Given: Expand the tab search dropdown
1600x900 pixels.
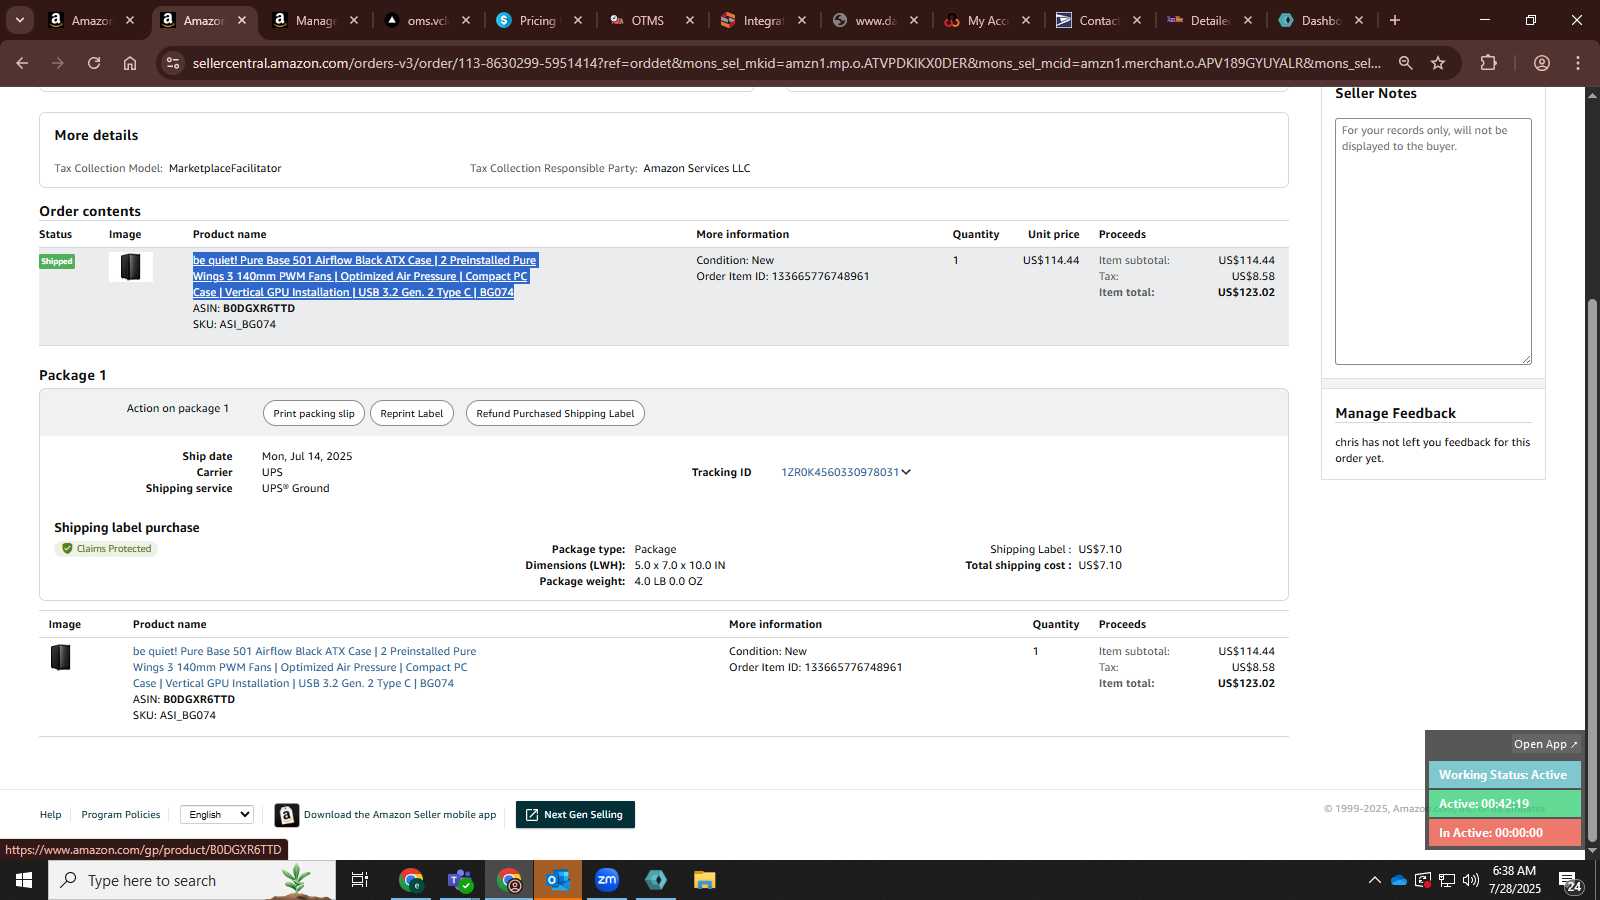Looking at the screenshot, I should tap(19, 20).
